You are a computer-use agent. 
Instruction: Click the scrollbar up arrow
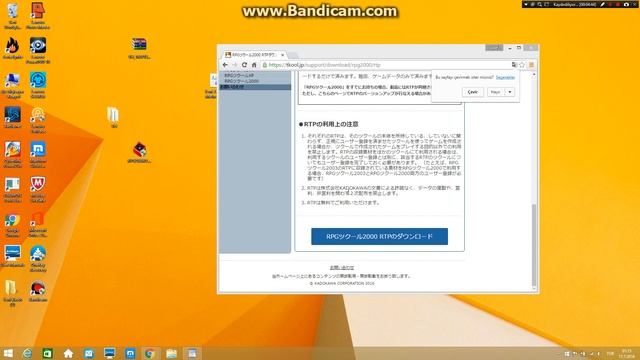point(534,75)
